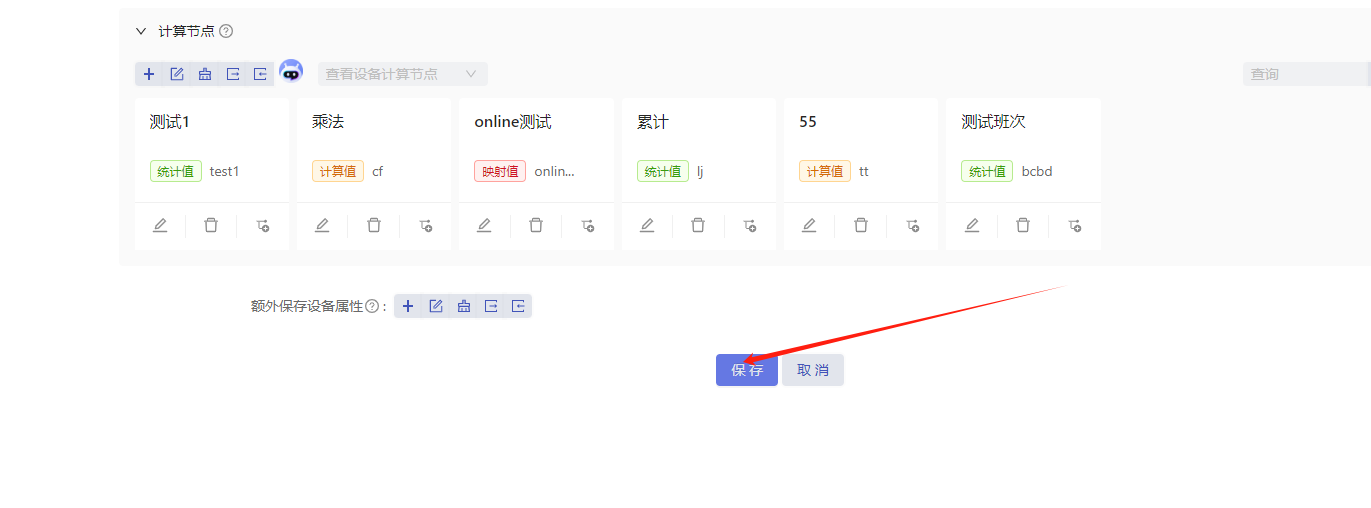
Task: Click the copy-add icon on 55 card
Action: click(913, 226)
